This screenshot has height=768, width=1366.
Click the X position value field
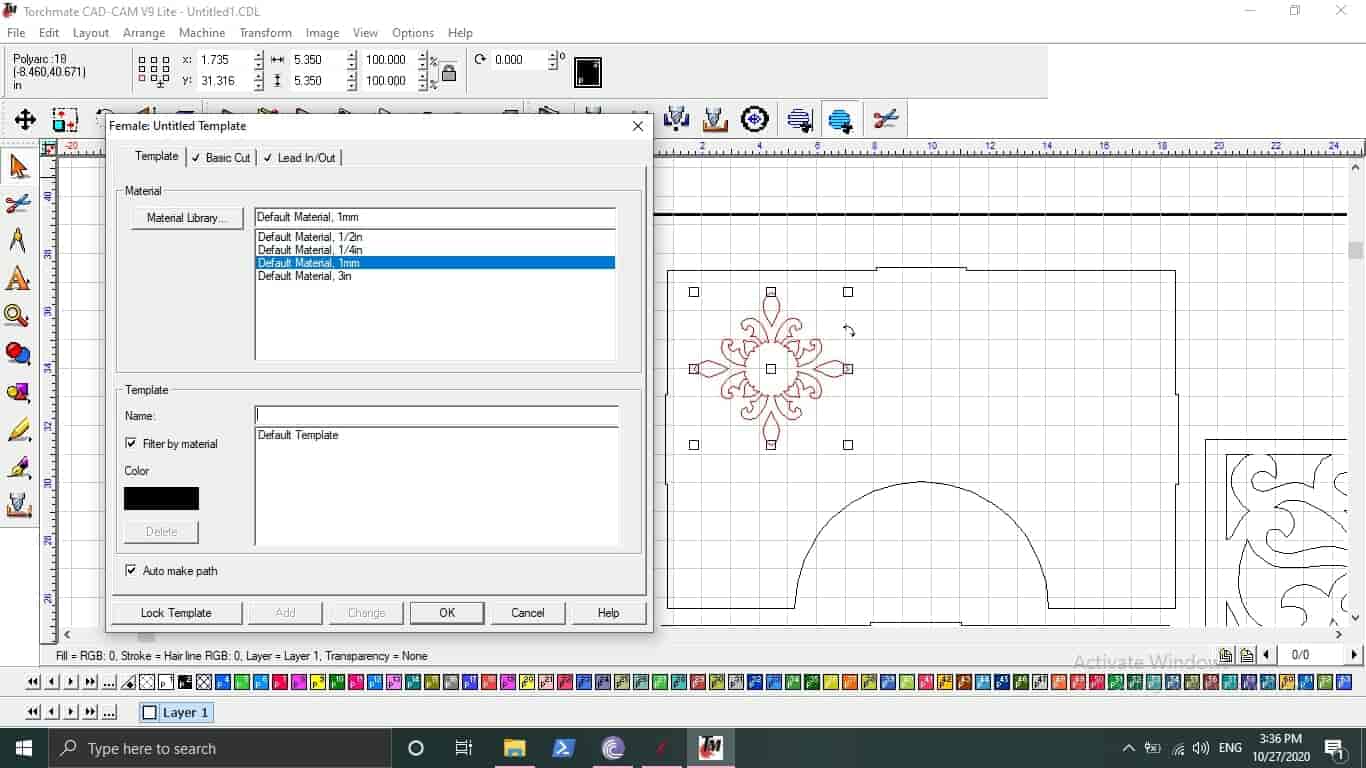pos(224,60)
